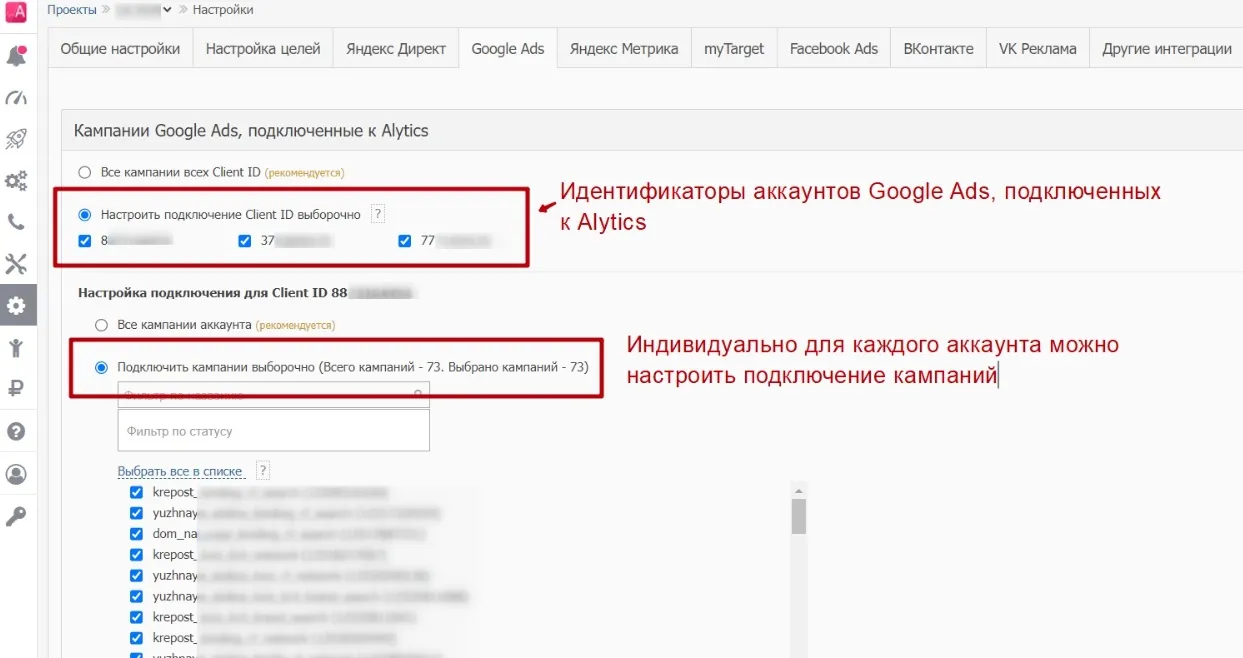The image size is (1243, 658).
Task: Click the multiple gears icon in sidebar
Action: tap(16, 181)
